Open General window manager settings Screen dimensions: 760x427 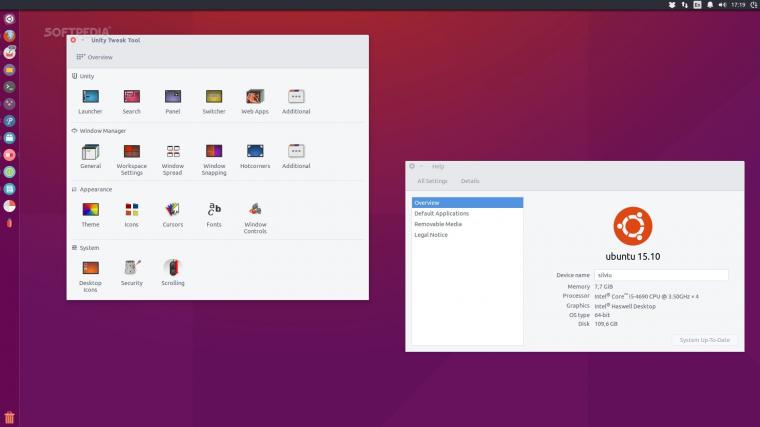tap(90, 157)
